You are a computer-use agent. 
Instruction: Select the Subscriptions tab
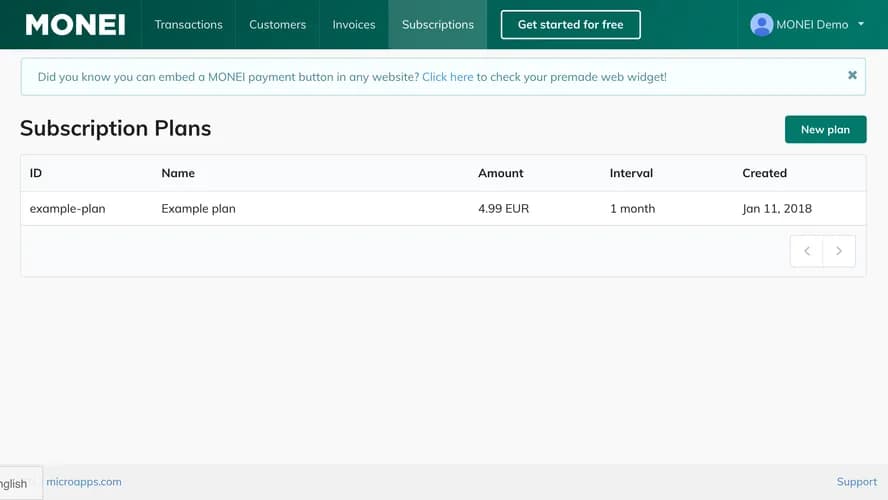click(x=438, y=24)
